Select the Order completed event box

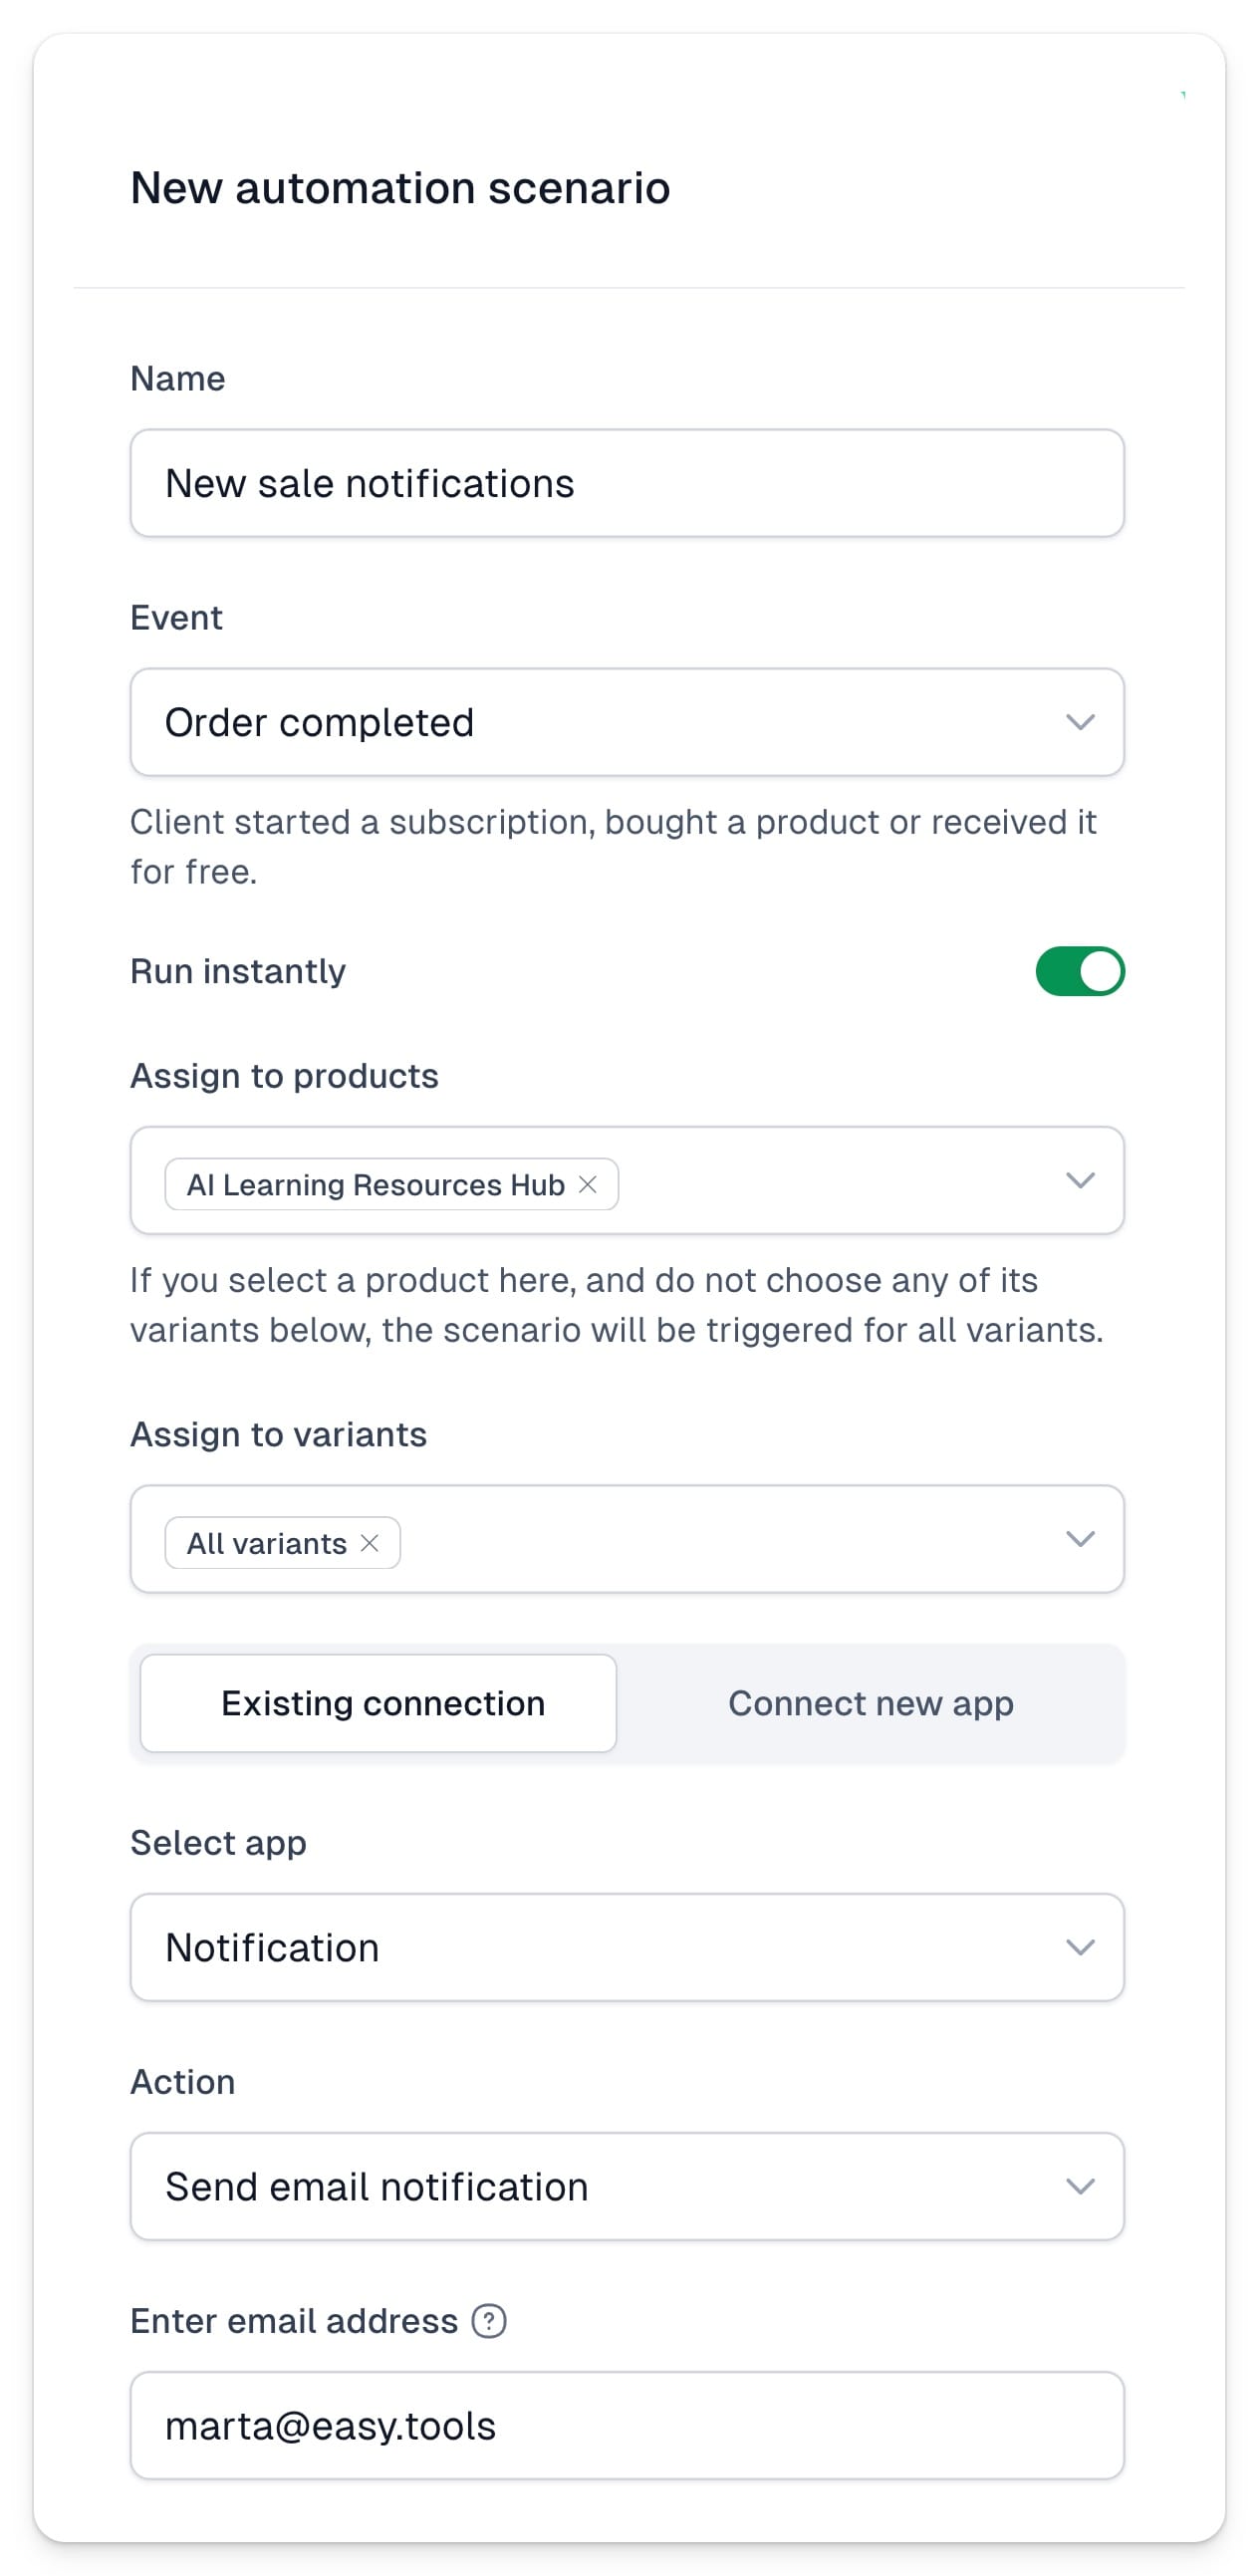tap(627, 722)
